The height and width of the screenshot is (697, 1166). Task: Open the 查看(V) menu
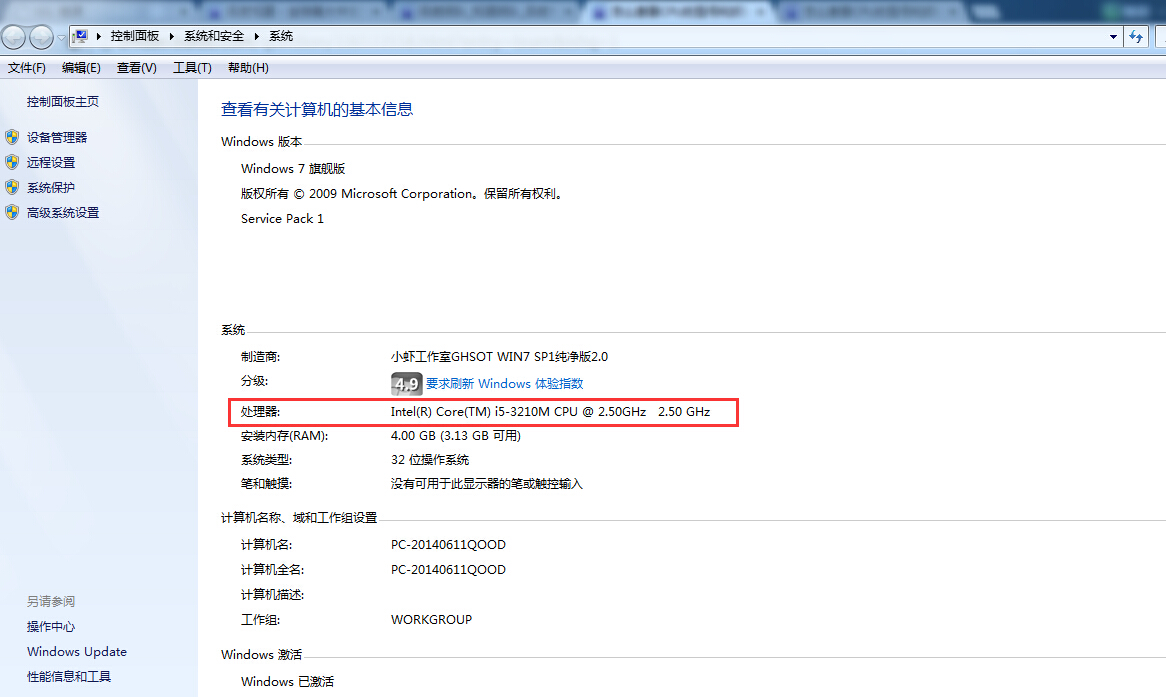(x=137, y=68)
